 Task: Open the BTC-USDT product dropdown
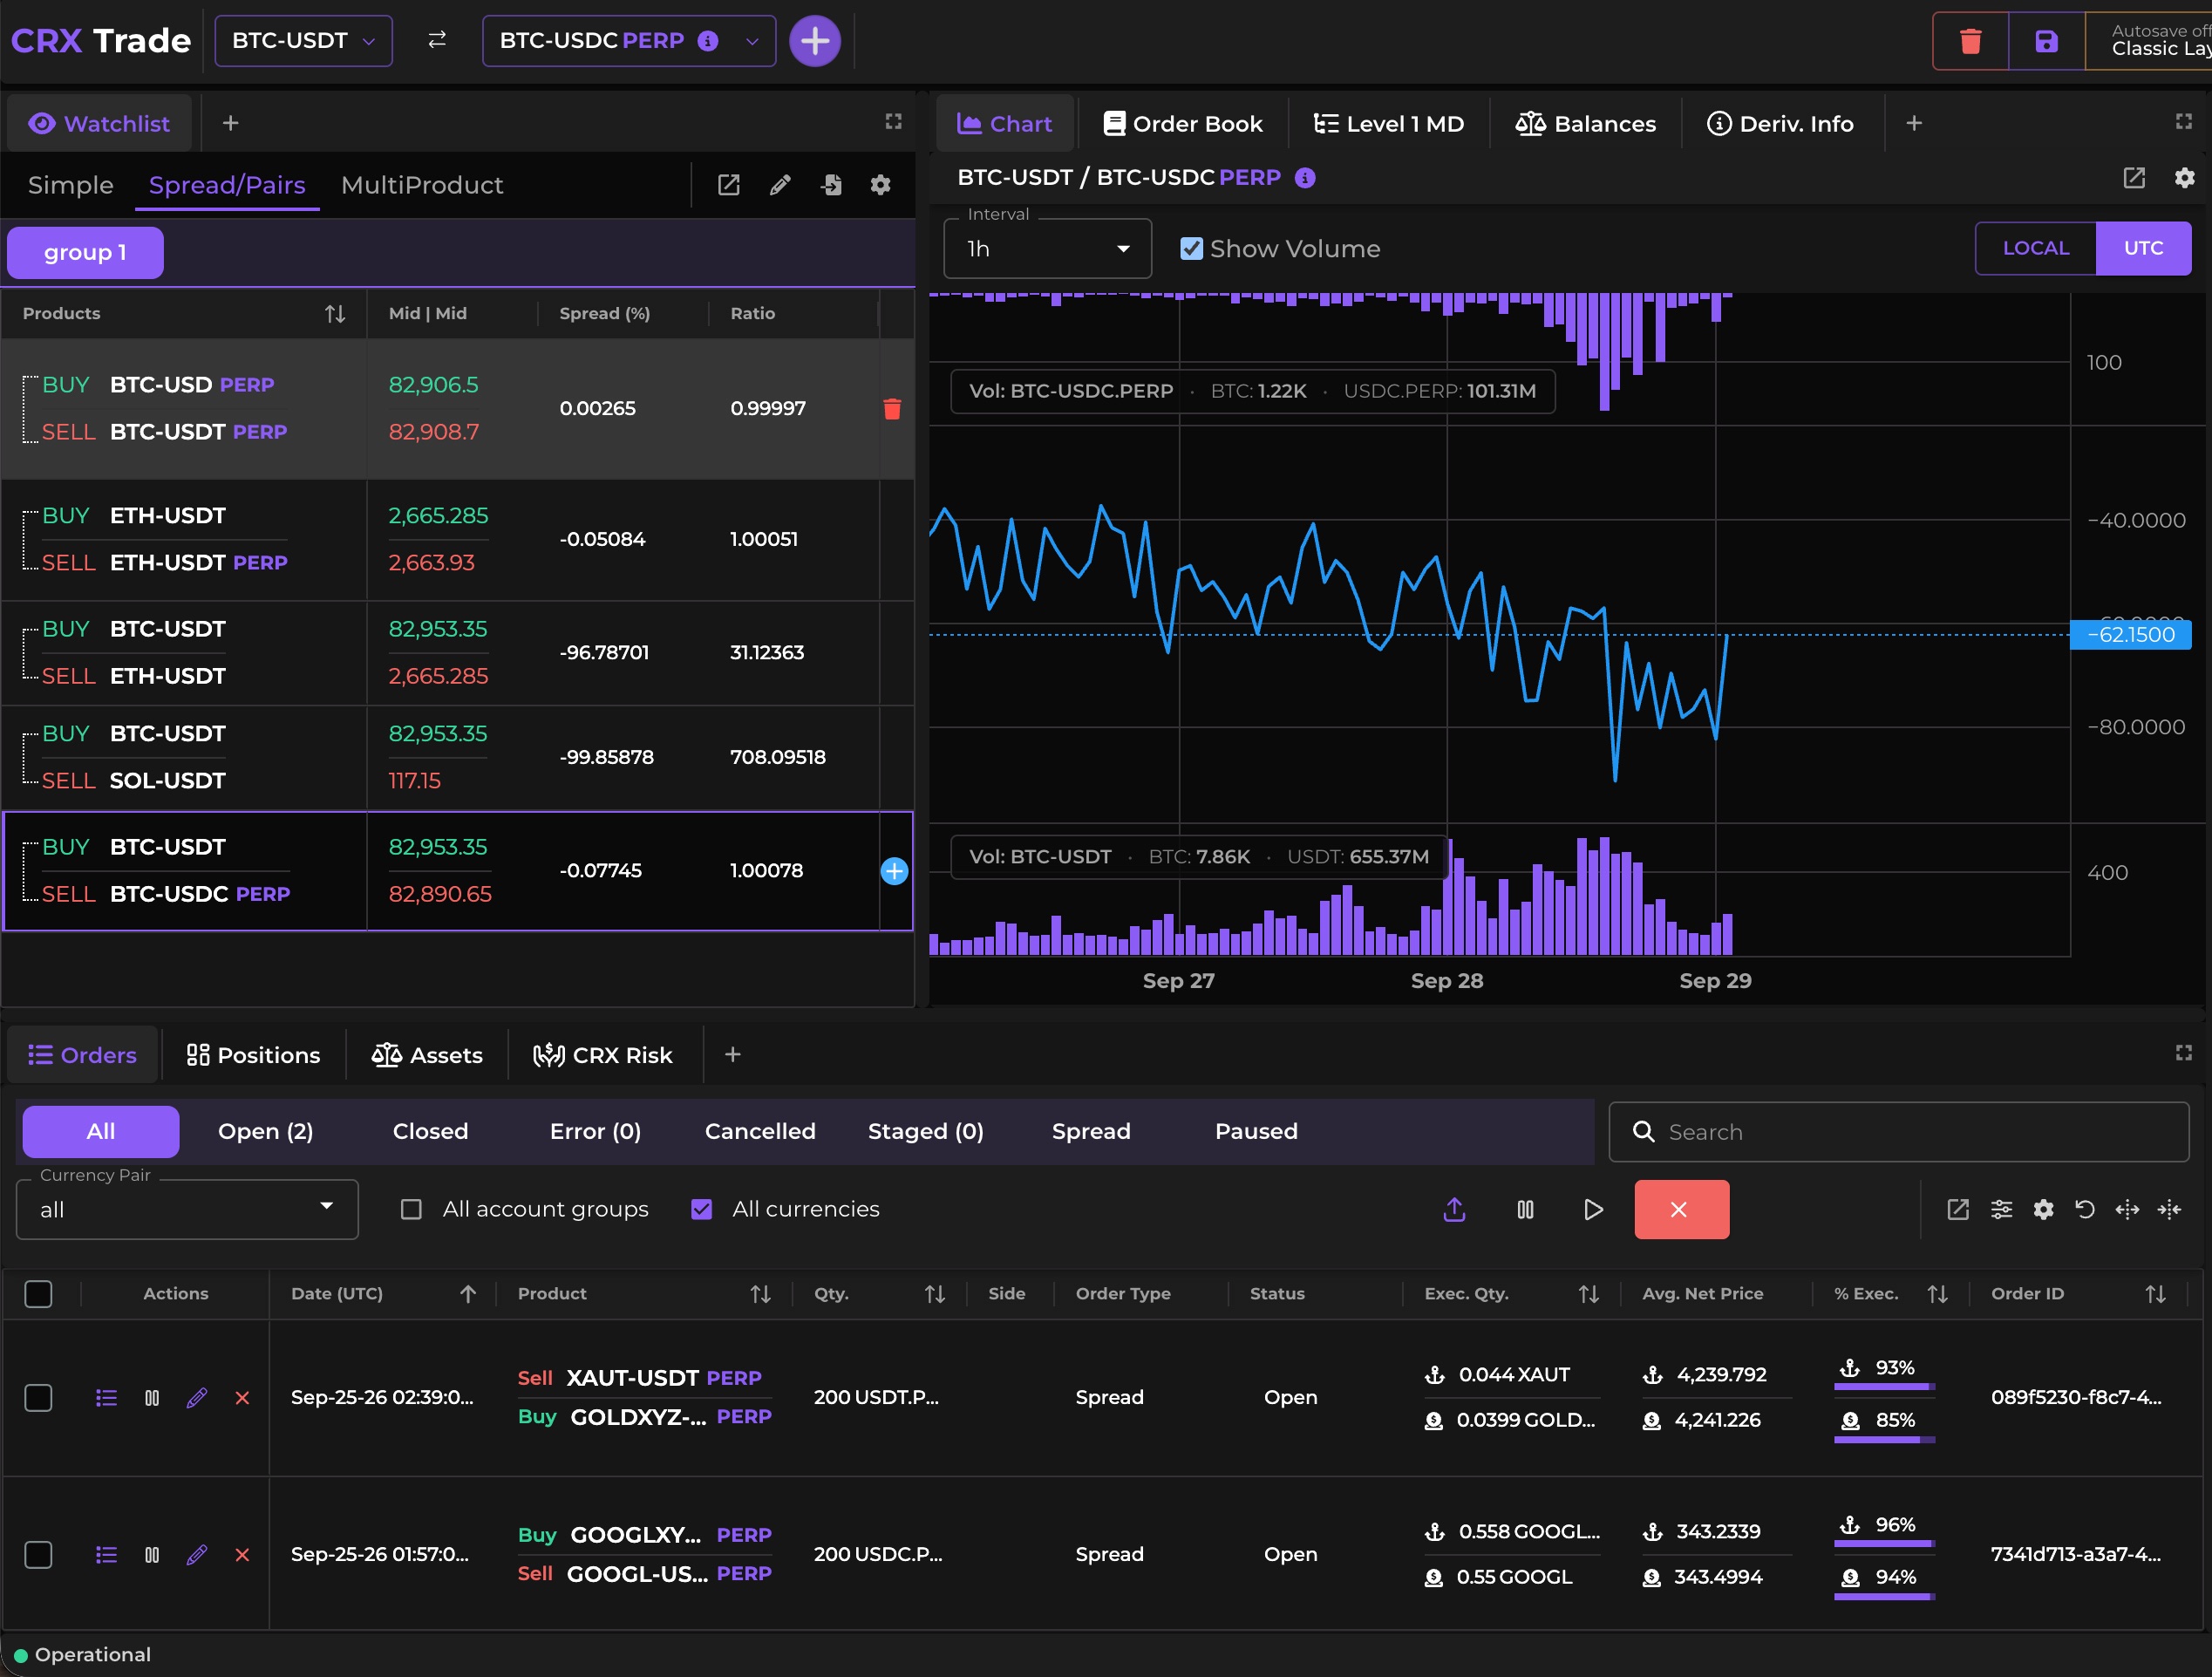click(x=303, y=41)
